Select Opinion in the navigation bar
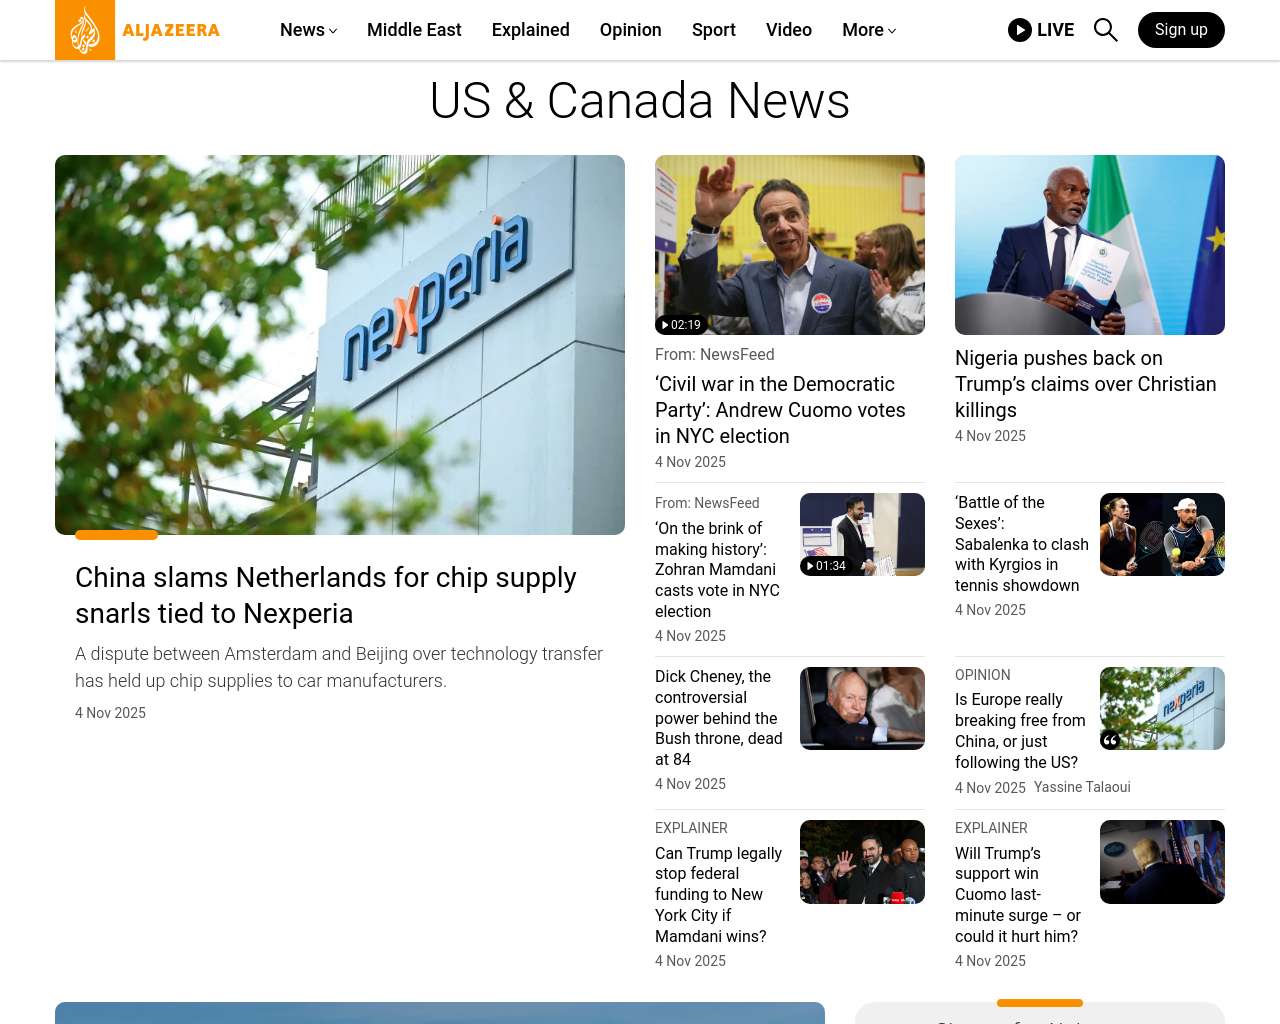 tap(630, 30)
